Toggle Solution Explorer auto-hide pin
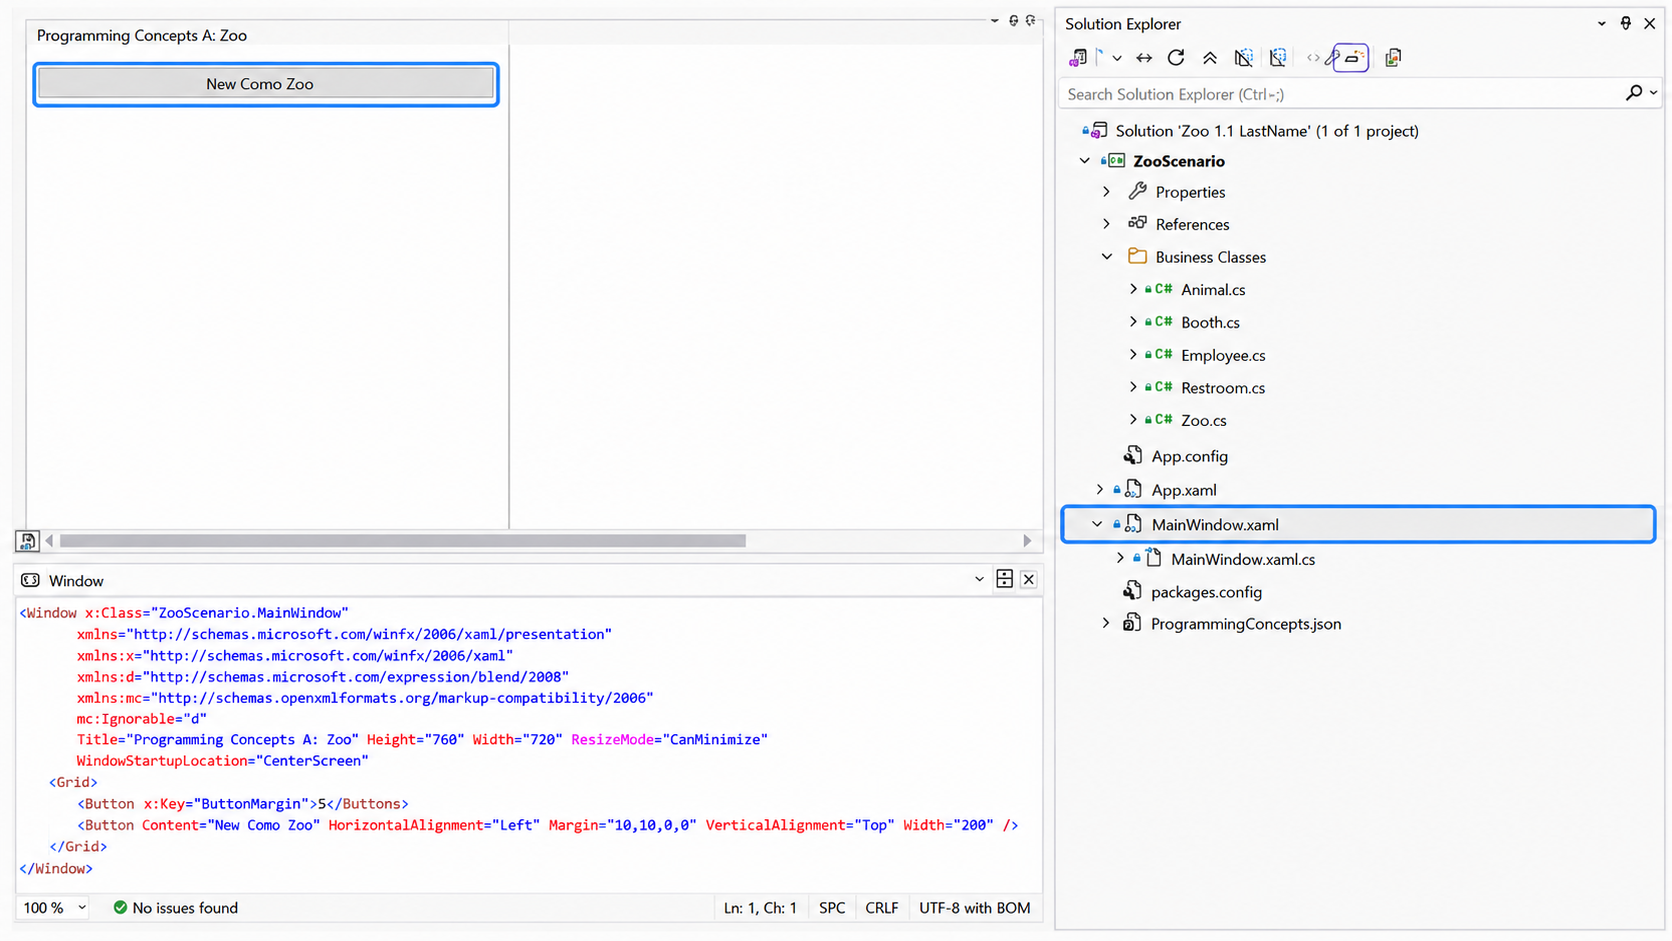This screenshot has height=941, width=1672. [x=1626, y=23]
